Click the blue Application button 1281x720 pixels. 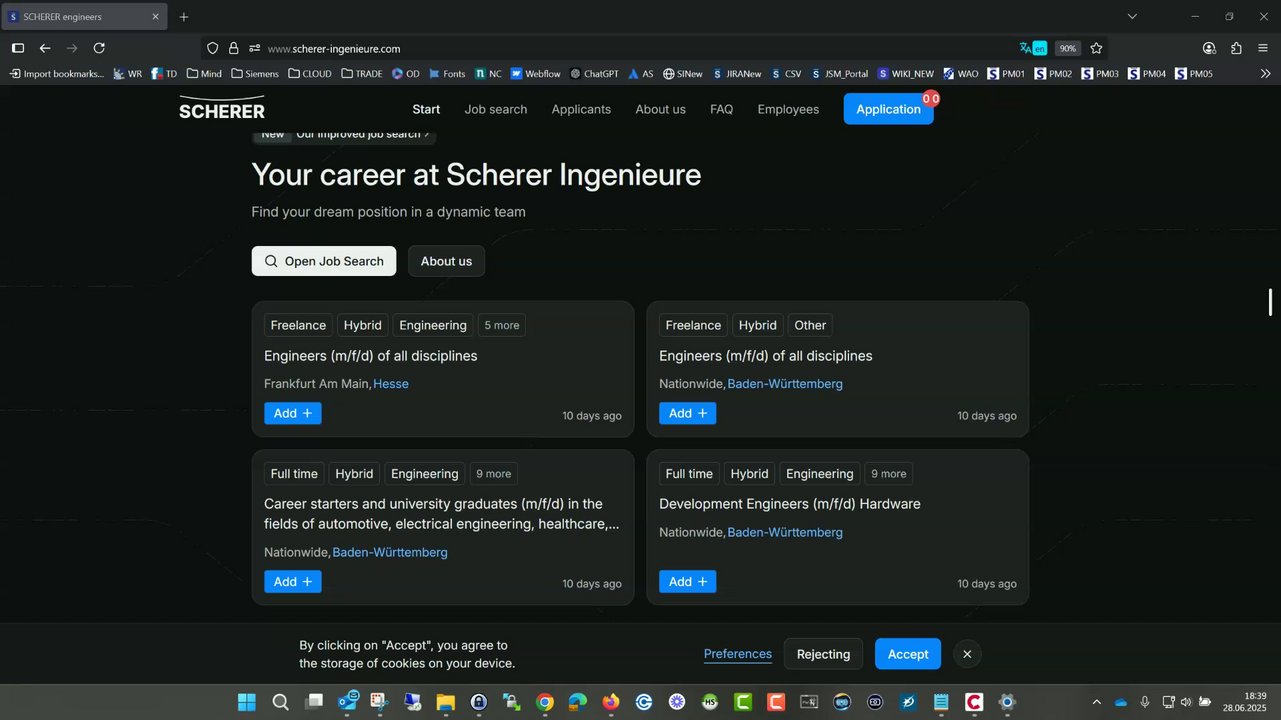(888, 109)
